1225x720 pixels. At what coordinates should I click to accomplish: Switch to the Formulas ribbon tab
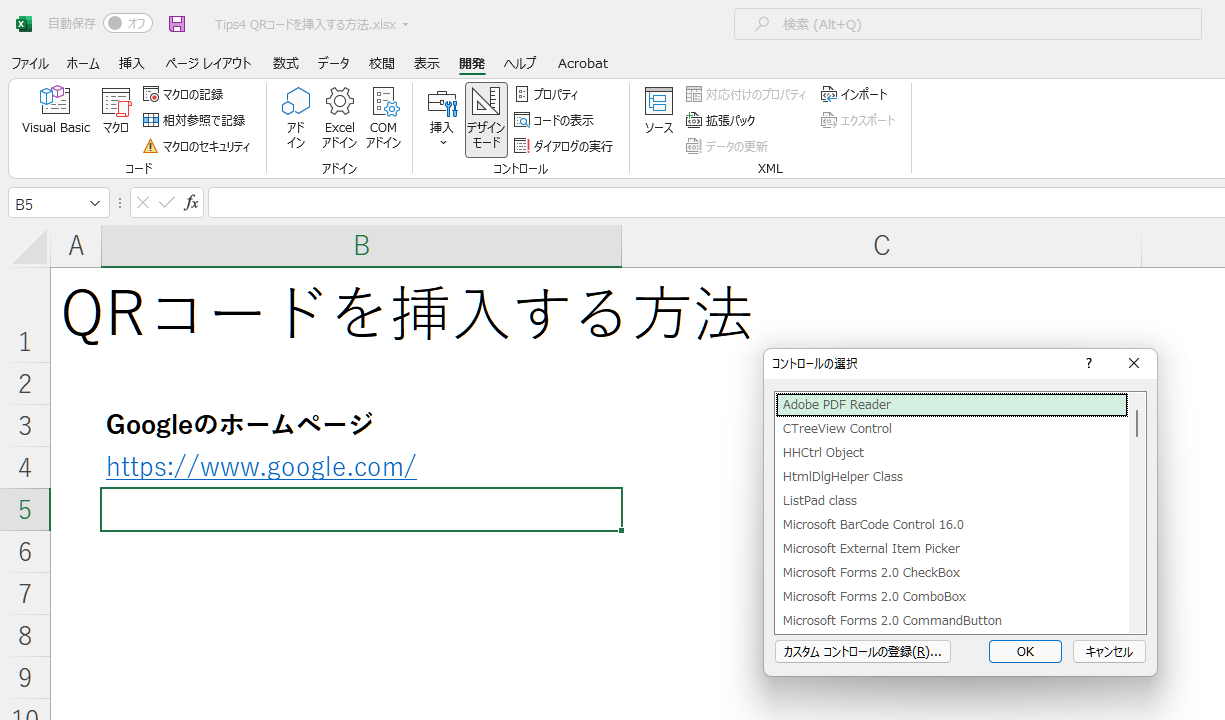click(286, 63)
